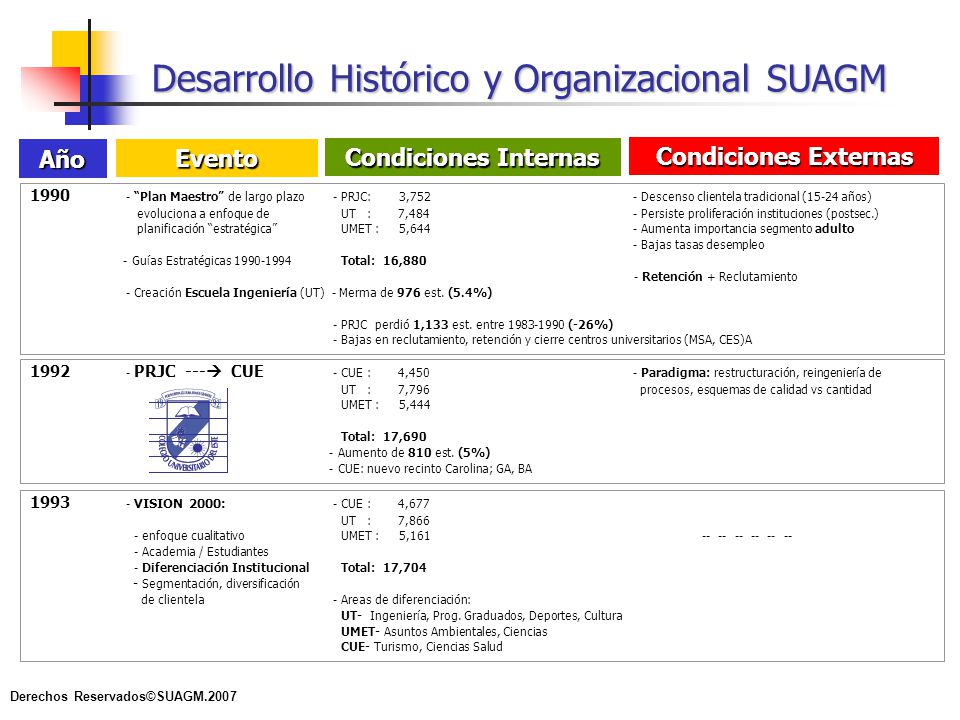Image resolution: width=960 pixels, height=720 pixels.
Task: Click Paradigma: restructuración, reingeniería de
Action: tap(757, 373)
